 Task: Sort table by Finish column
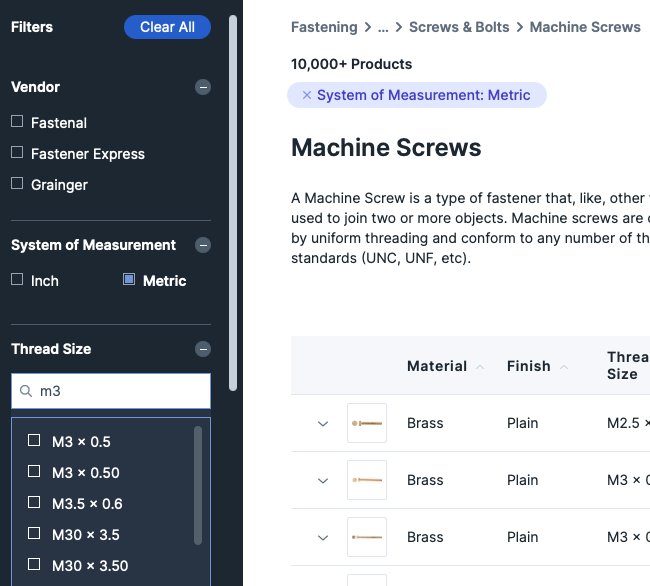pyautogui.click(x=537, y=366)
